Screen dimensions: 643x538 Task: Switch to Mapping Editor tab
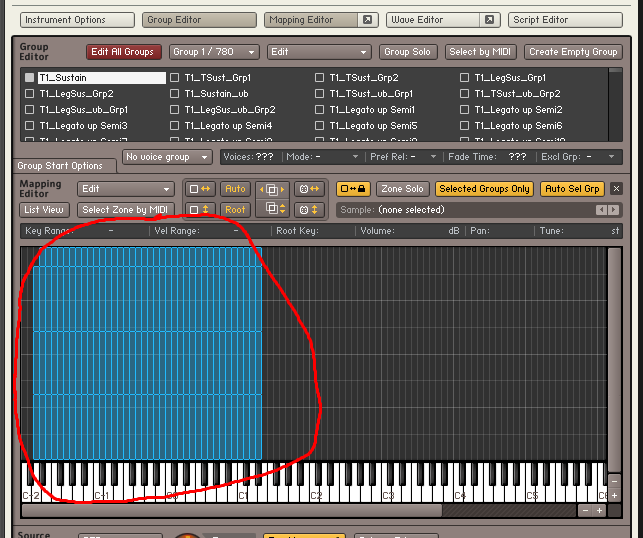pos(312,20)
